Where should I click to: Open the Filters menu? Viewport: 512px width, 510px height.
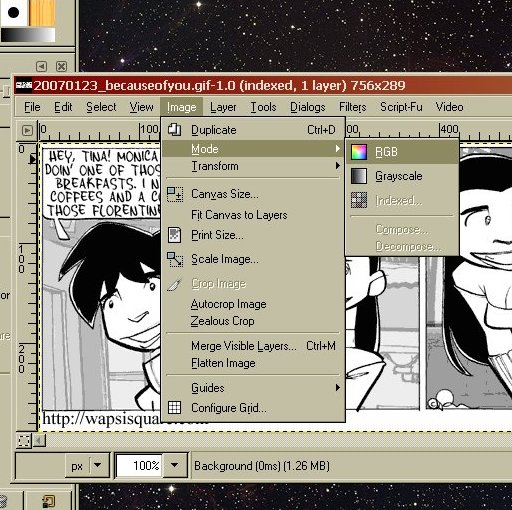(x=353, y=107)
